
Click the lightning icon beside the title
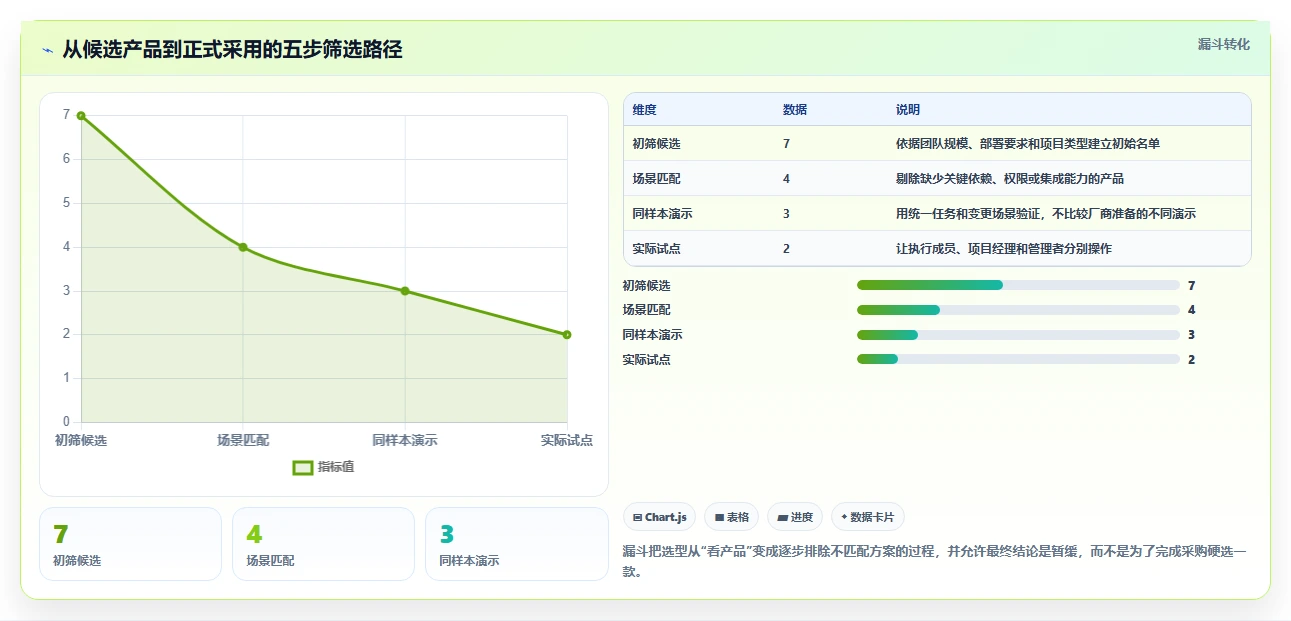47,50
